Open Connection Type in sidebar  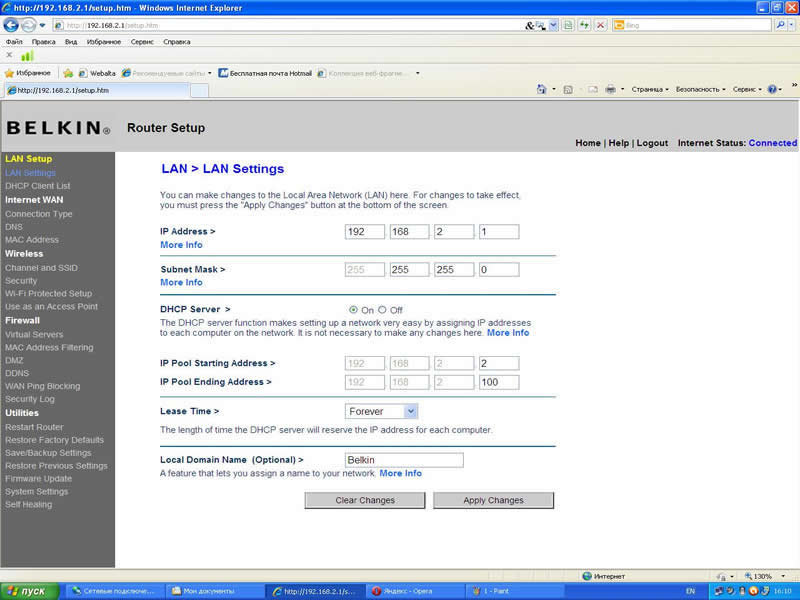(39, 214)
